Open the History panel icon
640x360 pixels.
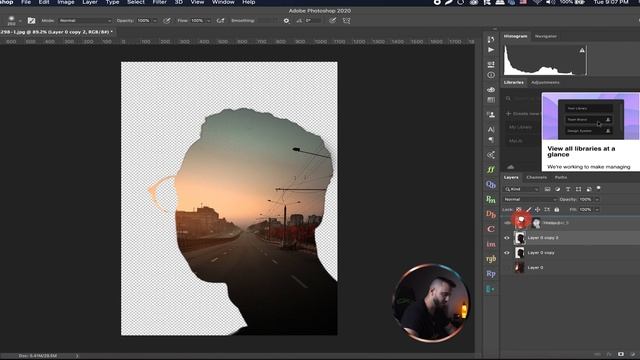(491, 40)
